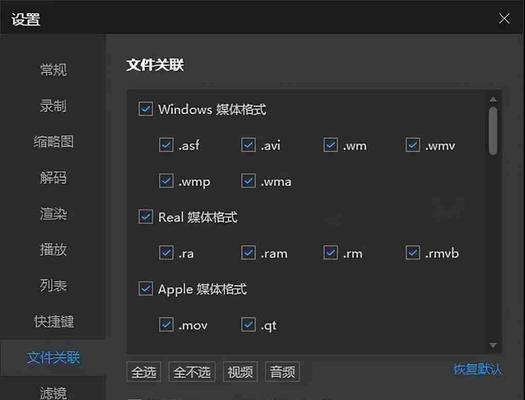This screenshot has width=525, height=400.
Task: Toggle the .mov checkbox
Action: point(166,325)
